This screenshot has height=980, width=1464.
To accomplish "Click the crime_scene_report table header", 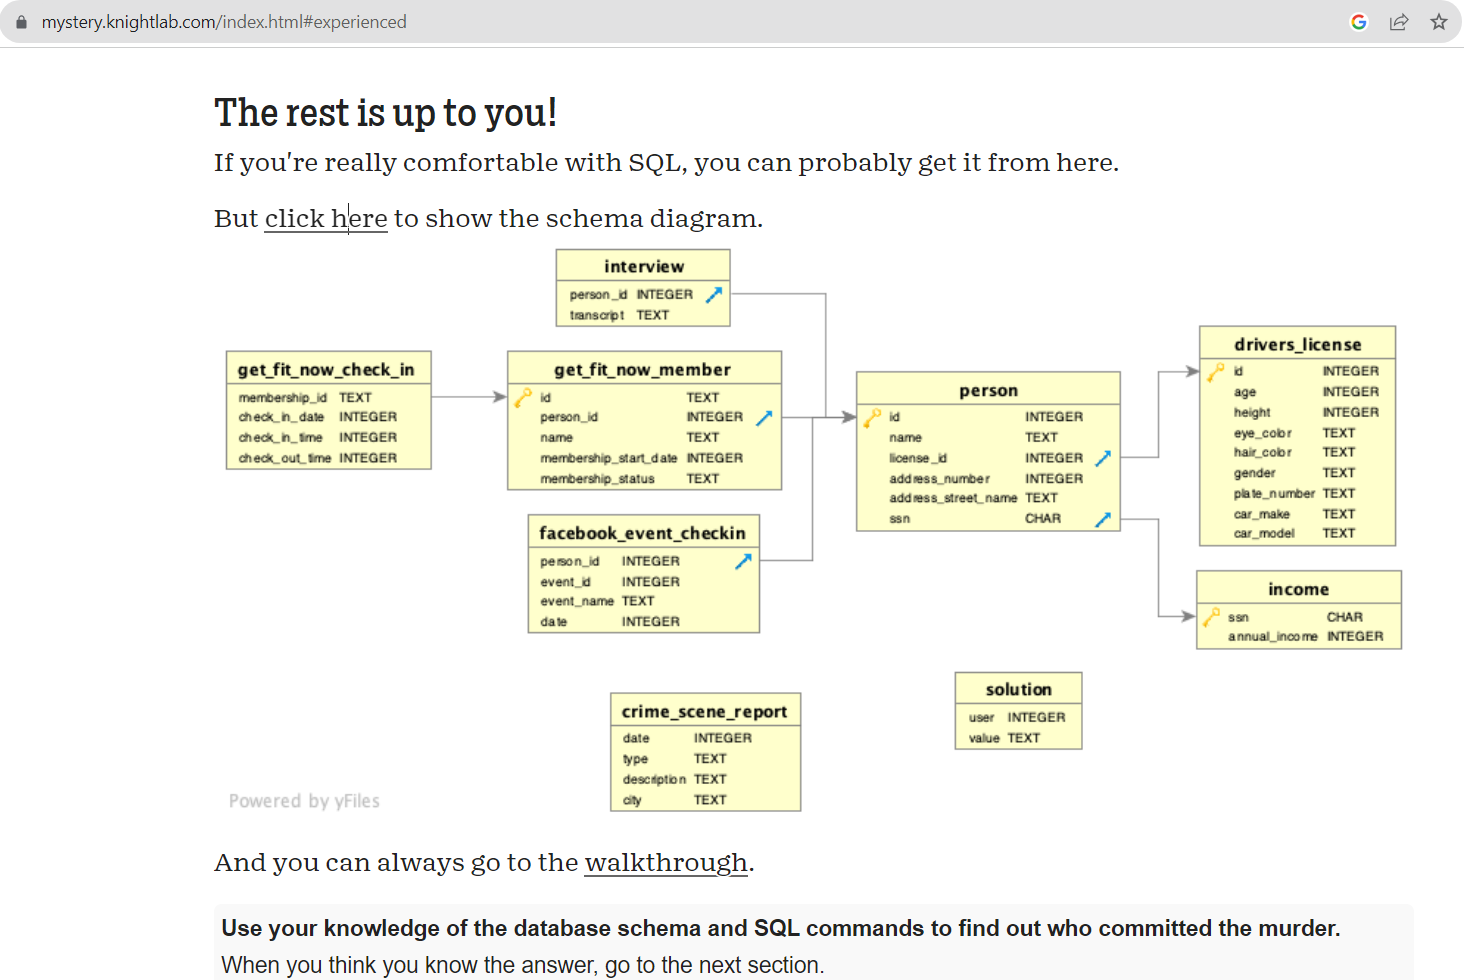I will 704,711.
